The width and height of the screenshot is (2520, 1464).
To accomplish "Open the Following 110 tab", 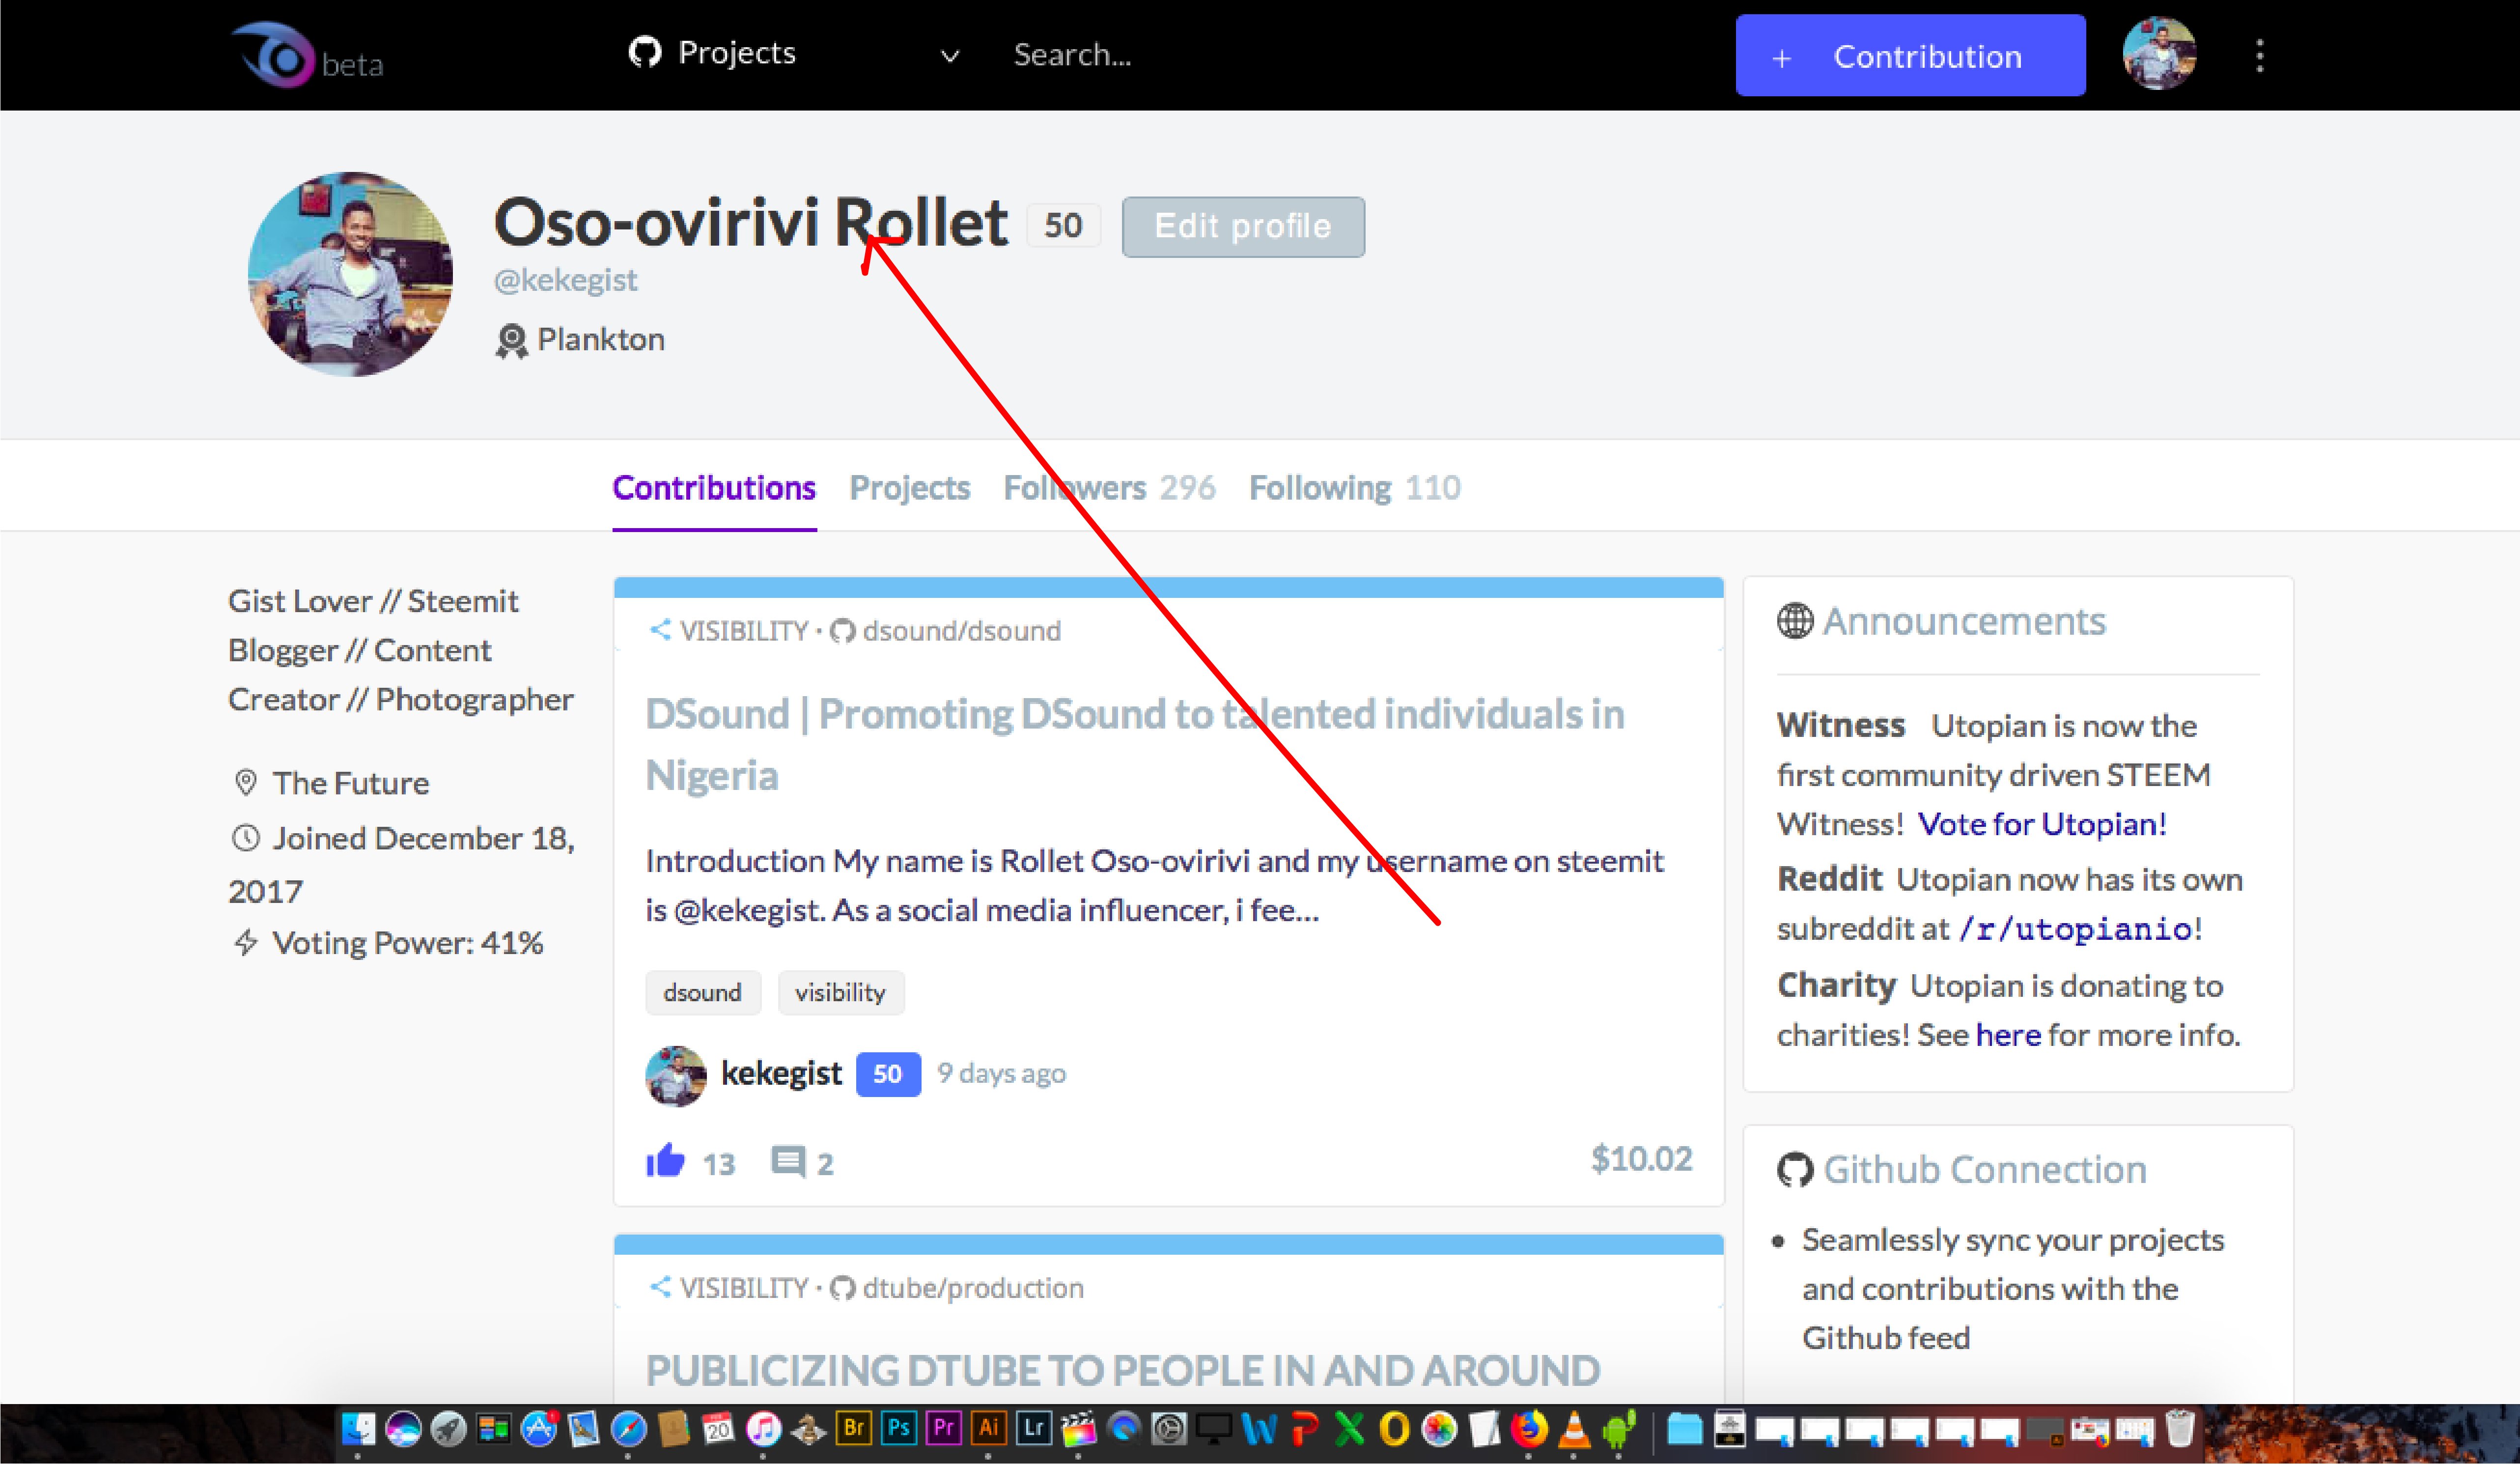I will pyautogui.click(x=1355, y=488).
